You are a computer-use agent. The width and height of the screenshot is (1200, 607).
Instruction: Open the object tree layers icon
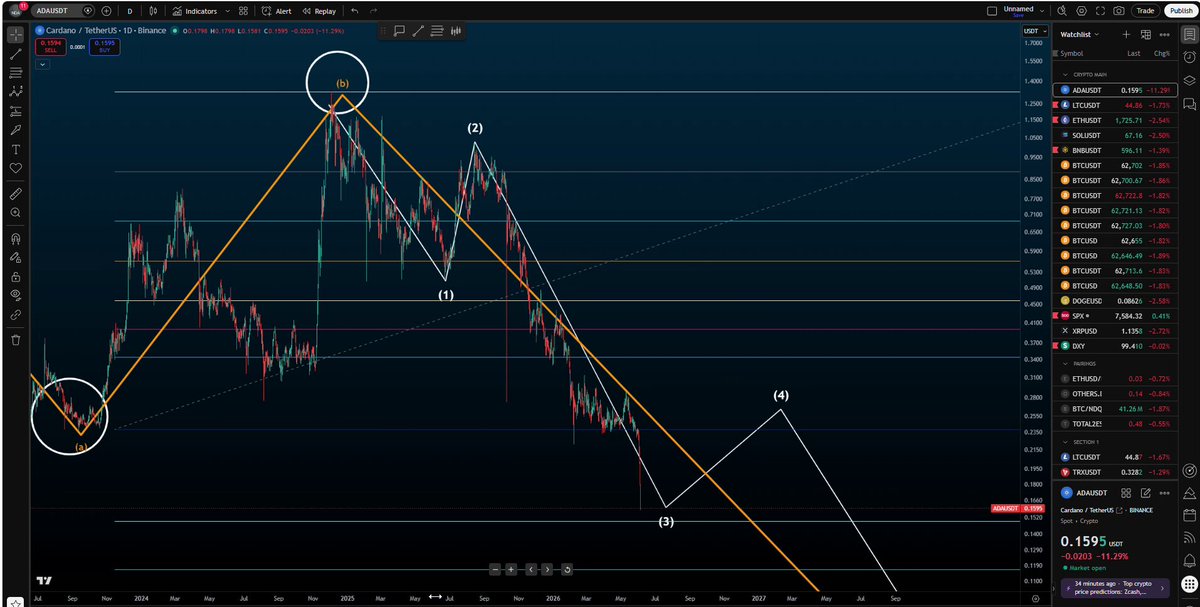coord(1188,80)
